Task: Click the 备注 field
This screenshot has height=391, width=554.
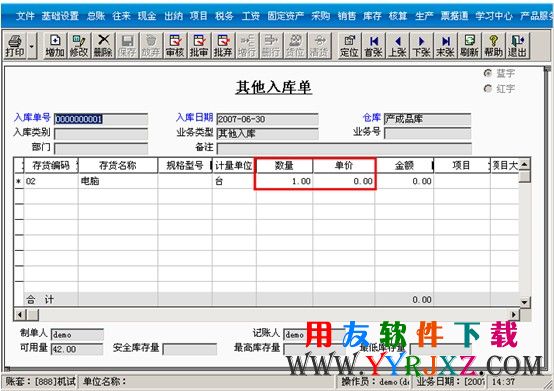Action: pyautogui.click(x=344, y=149)
